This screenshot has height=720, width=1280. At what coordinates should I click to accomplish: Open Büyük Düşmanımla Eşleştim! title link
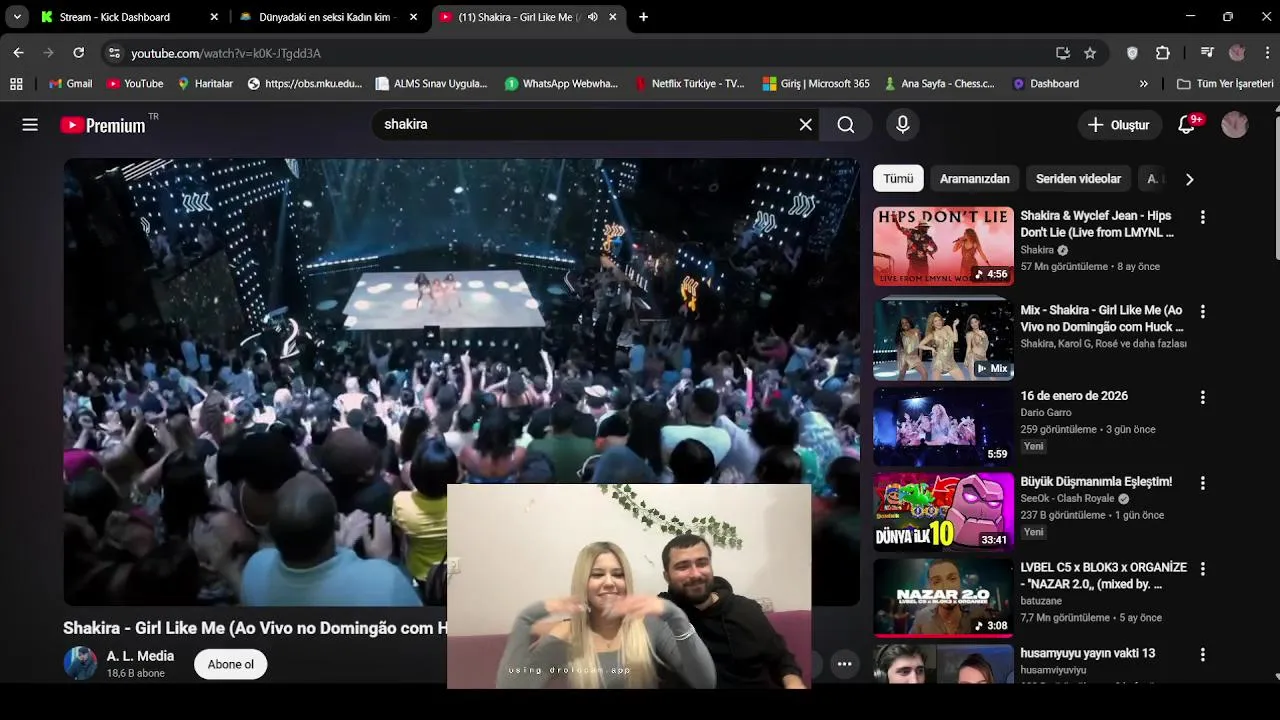[x=1096, y=482]
